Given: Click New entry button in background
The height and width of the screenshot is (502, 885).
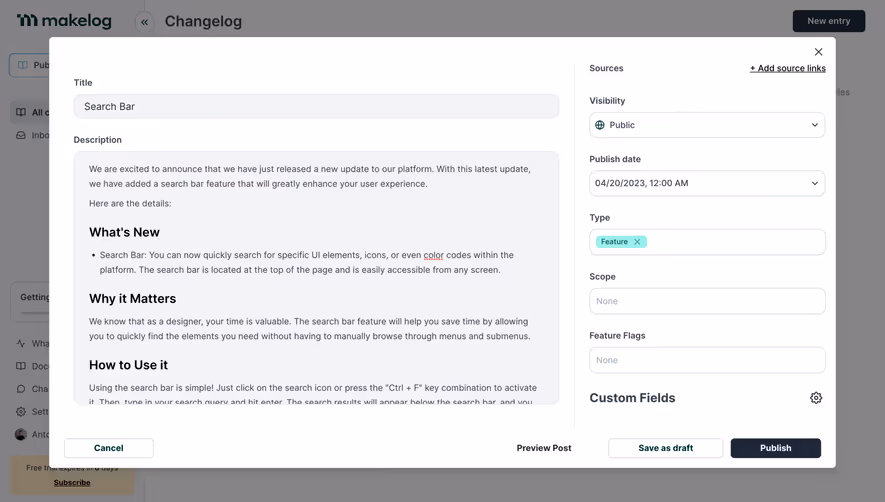Looking at the screenshot, I should coord(829,21).
